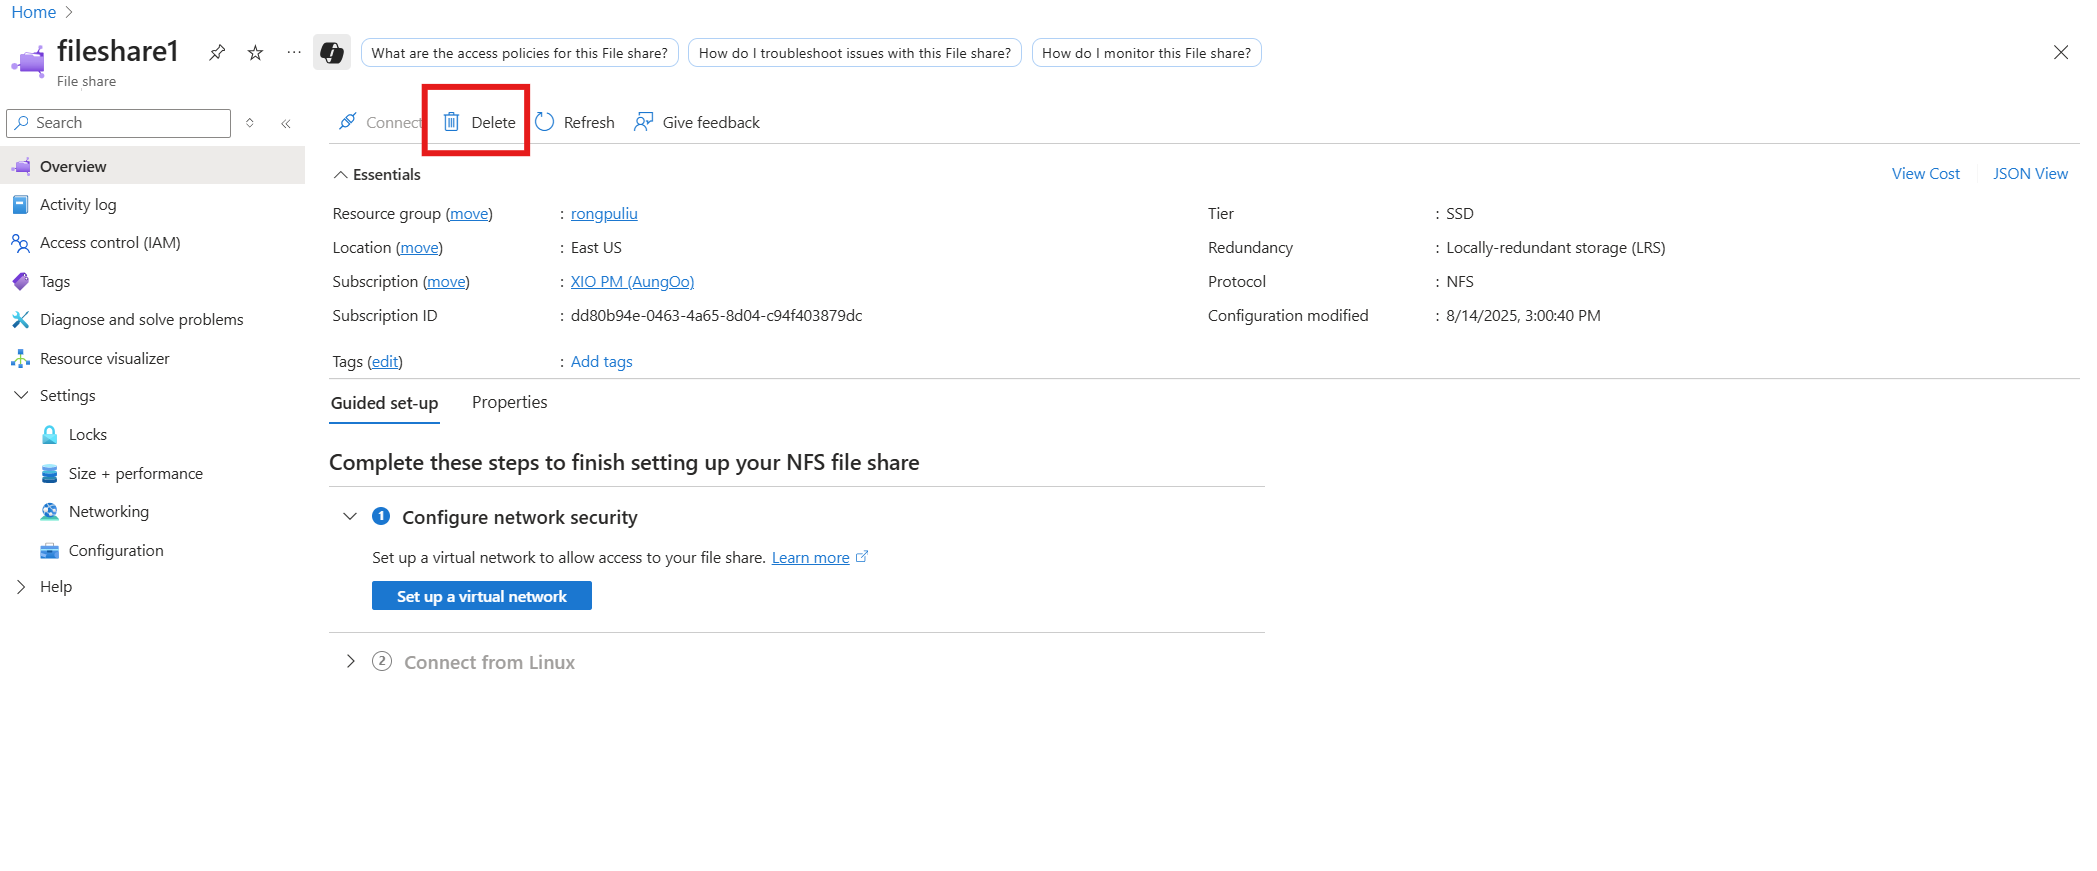Click the Access control (IAM) icon
2097x871 pixels.
[x=20, y=243]
